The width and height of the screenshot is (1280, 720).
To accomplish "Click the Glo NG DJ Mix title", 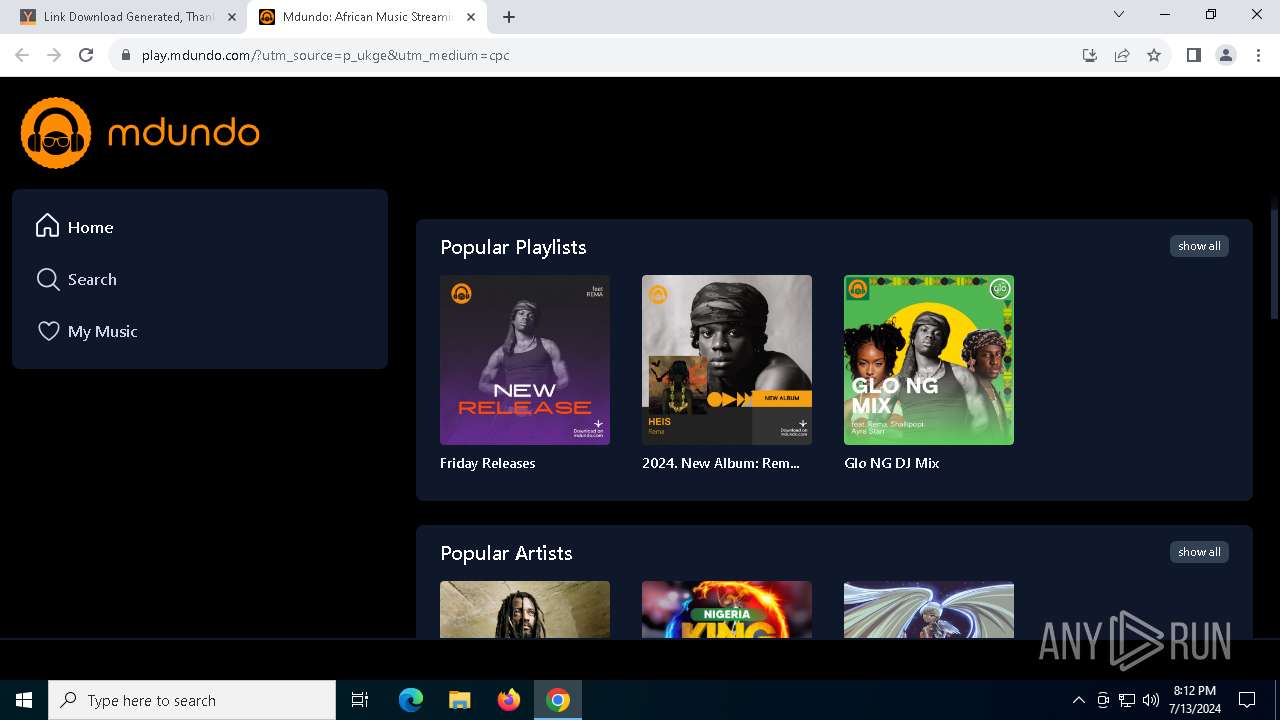I will 892,463.
